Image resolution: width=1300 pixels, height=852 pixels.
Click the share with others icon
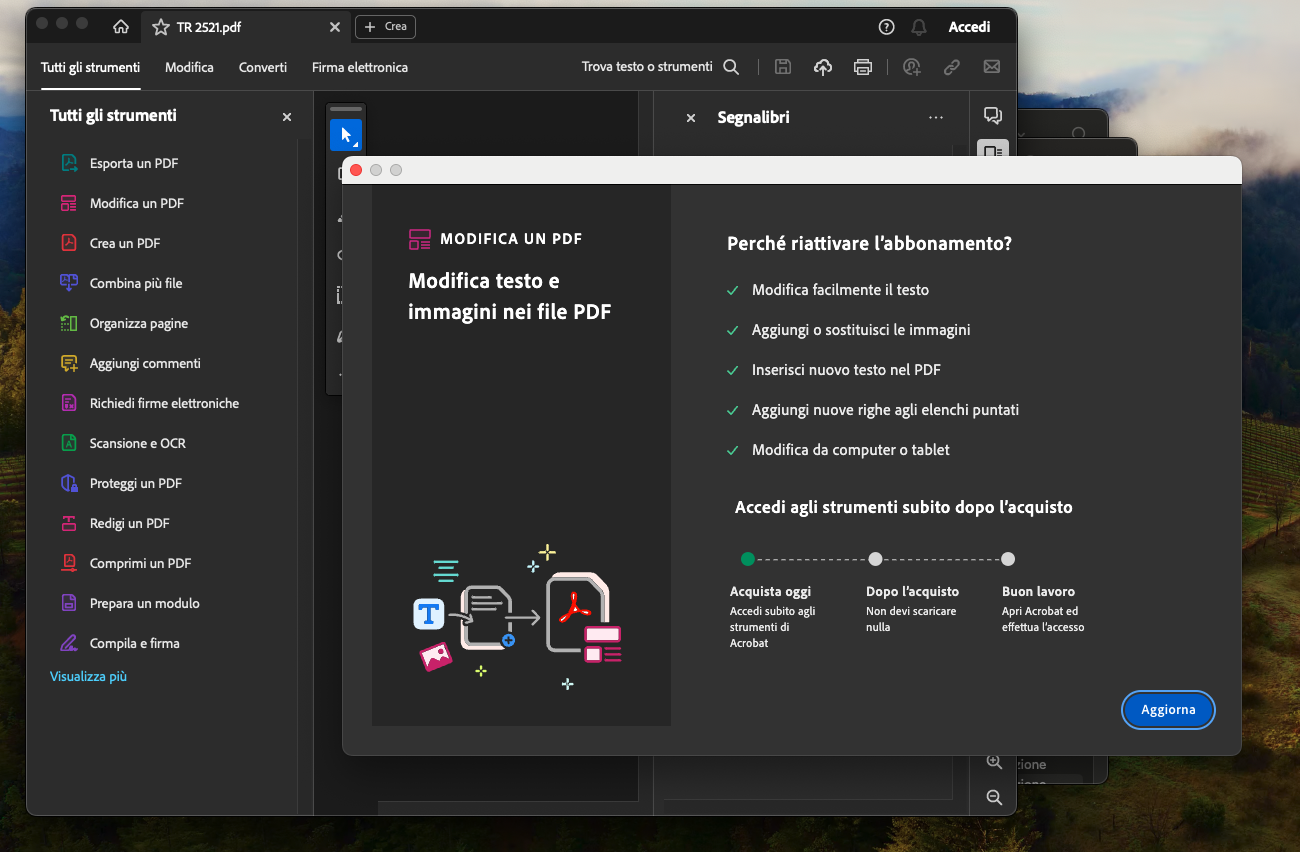tap(911, 67)
